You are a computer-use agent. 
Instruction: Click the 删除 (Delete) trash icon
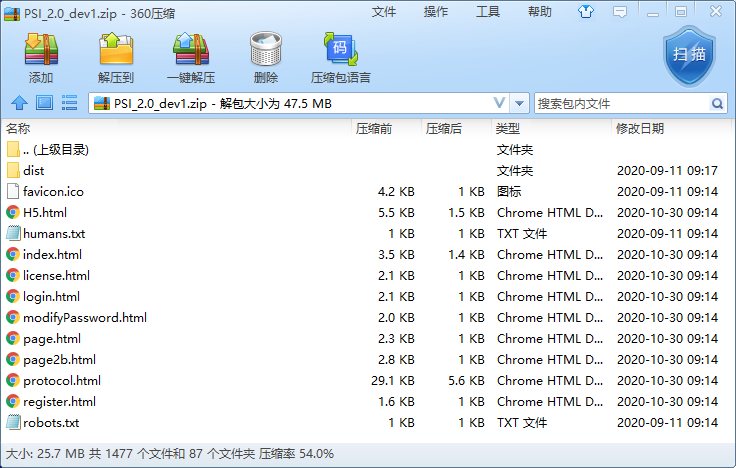pos(266,57)
